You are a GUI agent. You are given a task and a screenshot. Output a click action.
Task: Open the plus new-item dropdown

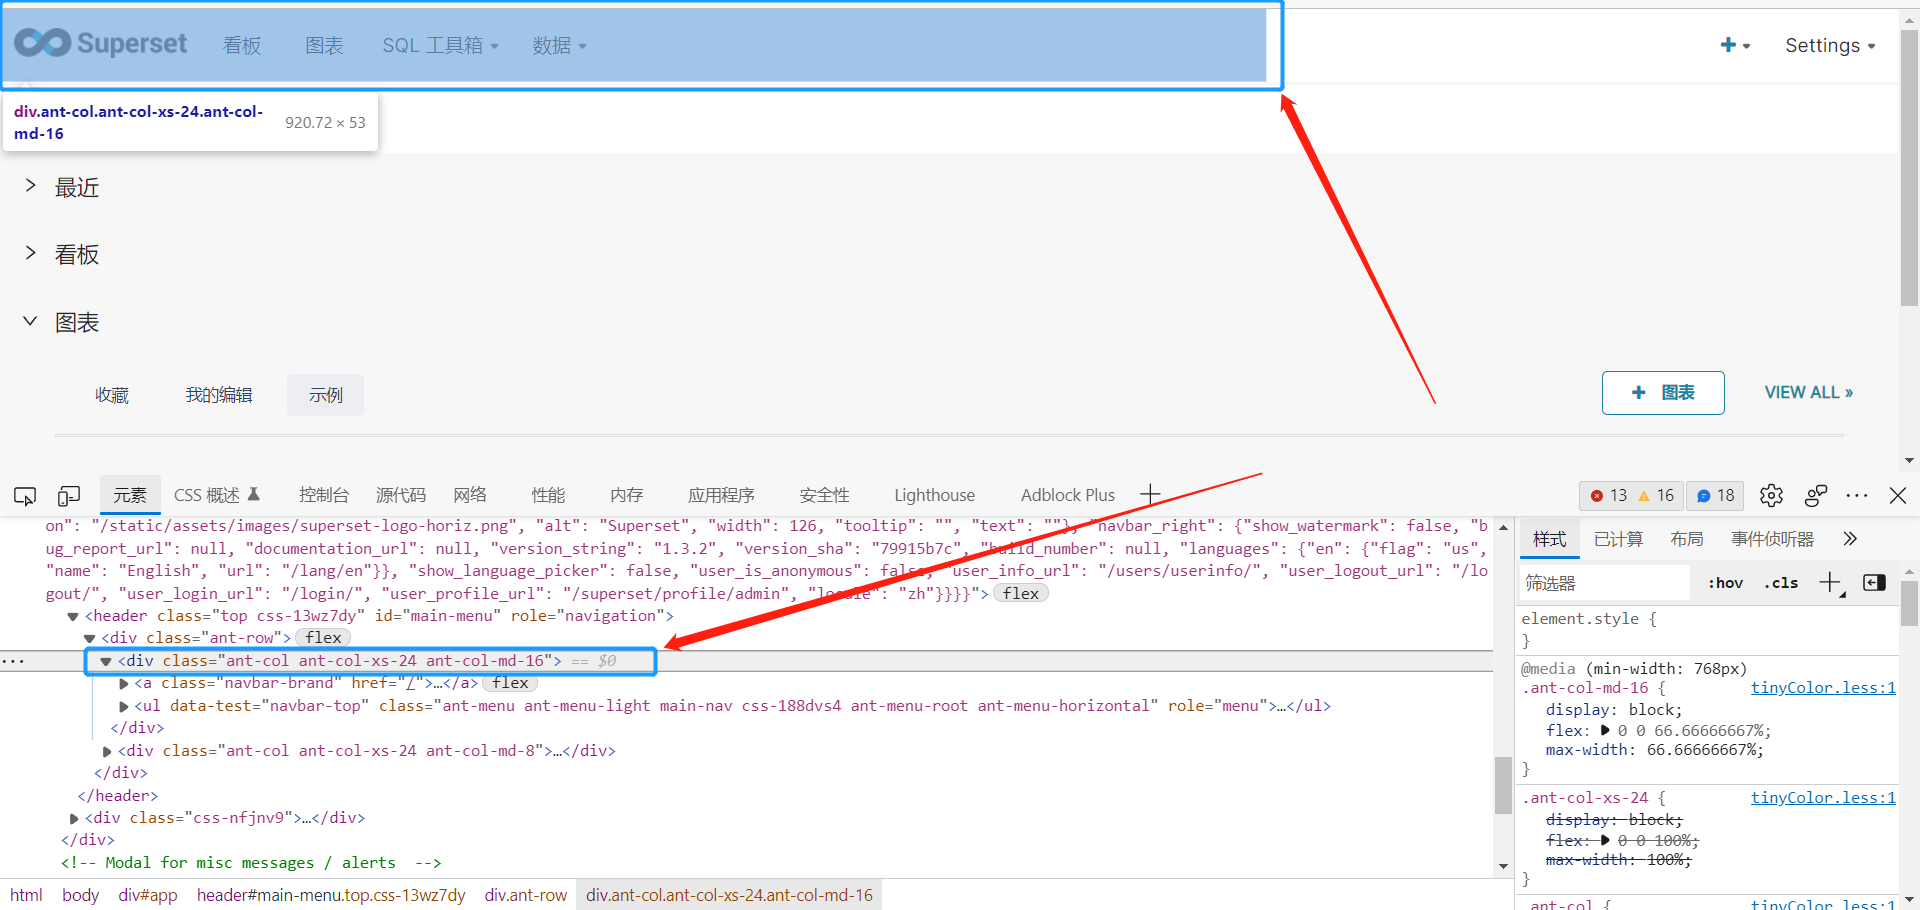pyautogui.click(x=1735, y=45)
